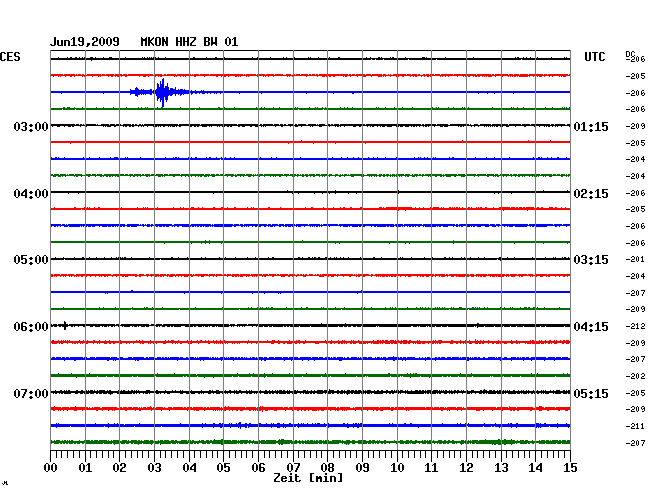This screenshot has height=494, width=650.
Task: Select the 00 minute tick label
Action: tap(51, 467)
